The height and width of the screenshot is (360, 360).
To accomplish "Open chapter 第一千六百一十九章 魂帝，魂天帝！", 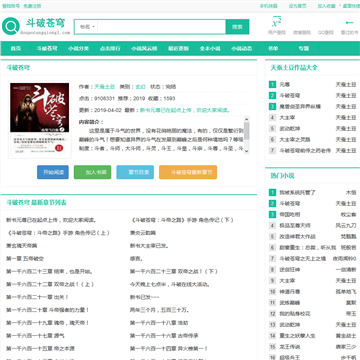I will coord(48,323).
